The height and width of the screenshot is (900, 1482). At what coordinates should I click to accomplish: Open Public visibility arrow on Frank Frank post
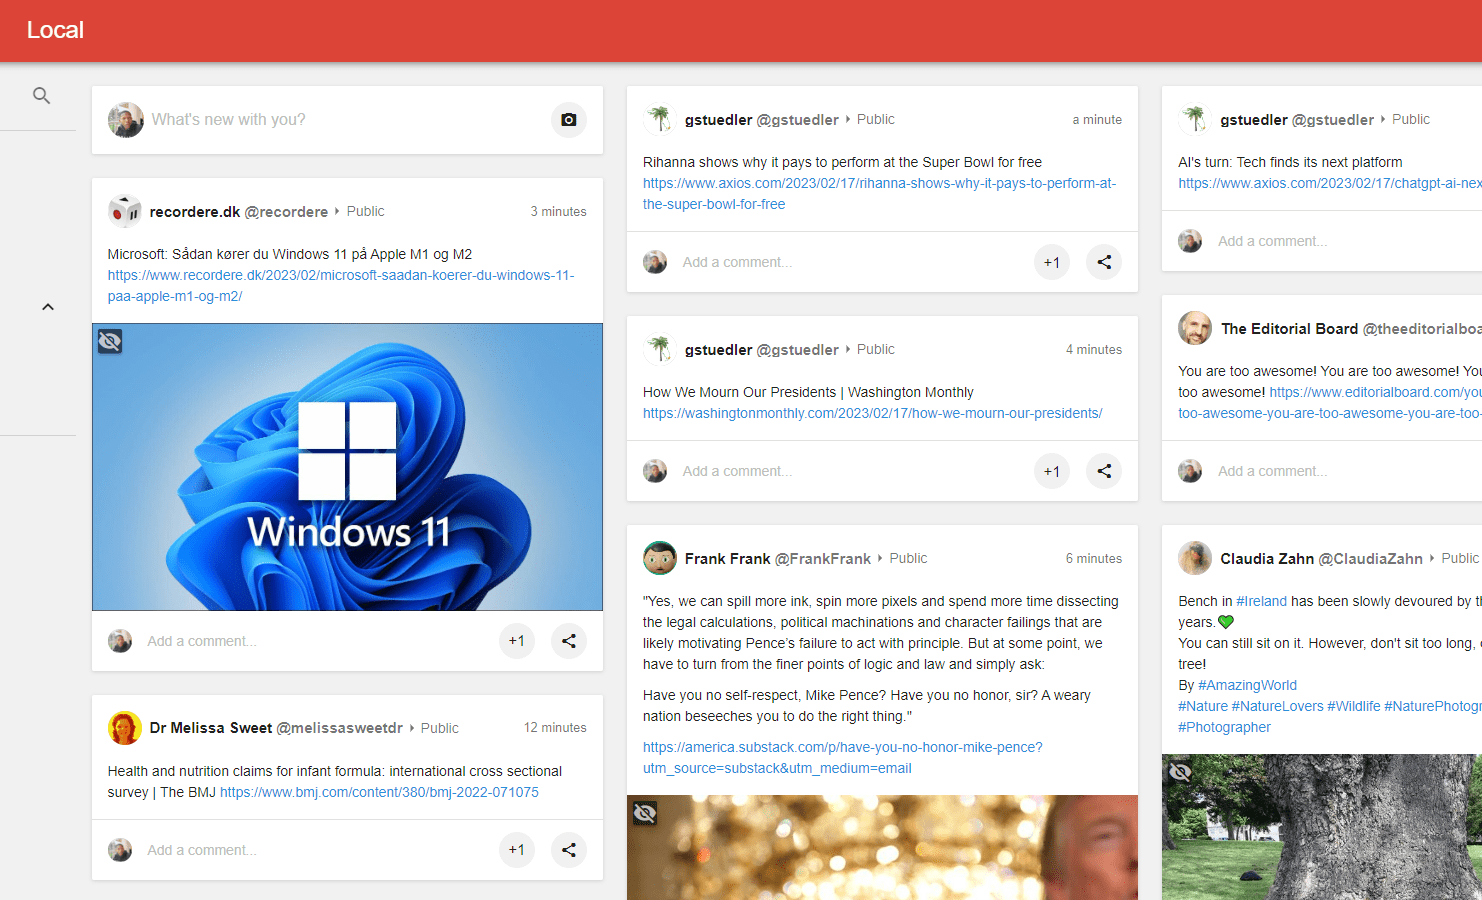(880, 558)
